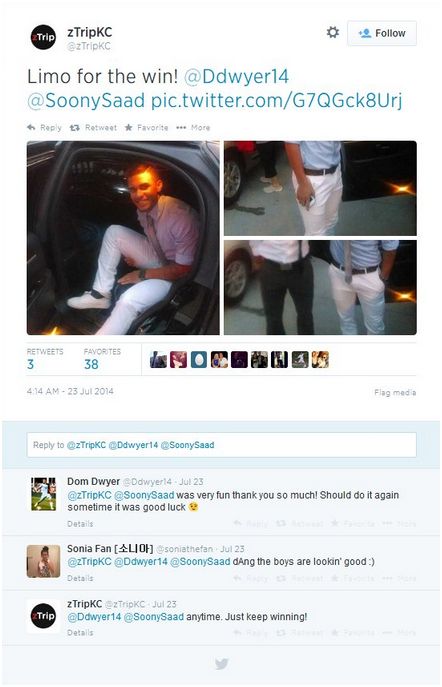Viewport: 442px width, 687px height.
Task: Follow the zTripKC account
Action: (x=382, y=33)
